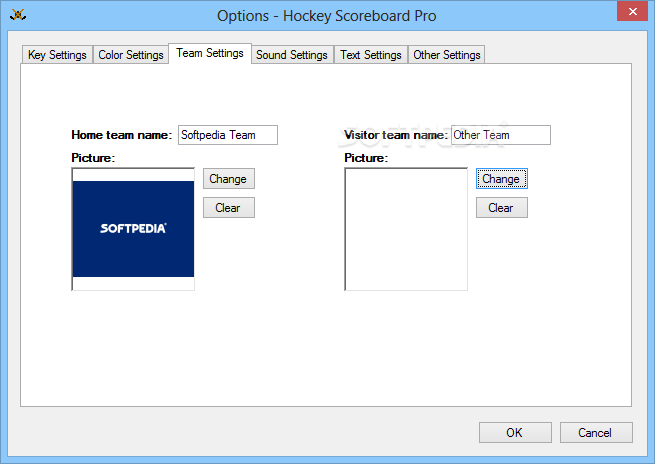Open the Color Settings tab
Viewport: 655px width, 464px height.
(131, 55)
